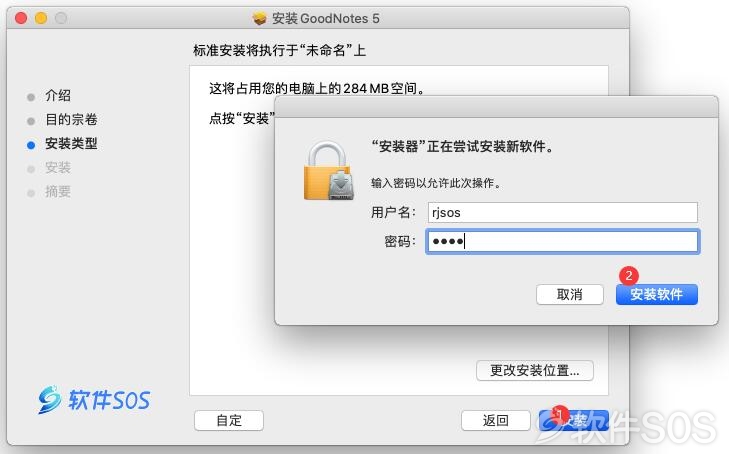Close the installer with red window button
Image resolution: width=729 pixels, height=454 pixels.
[x=21, y=18]
